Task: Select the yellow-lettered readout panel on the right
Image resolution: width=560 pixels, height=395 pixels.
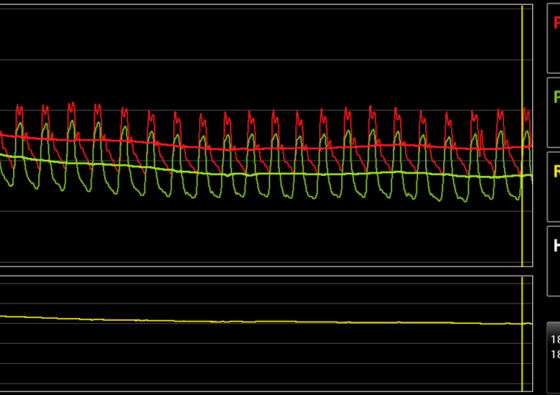Action: click(554, 187)
